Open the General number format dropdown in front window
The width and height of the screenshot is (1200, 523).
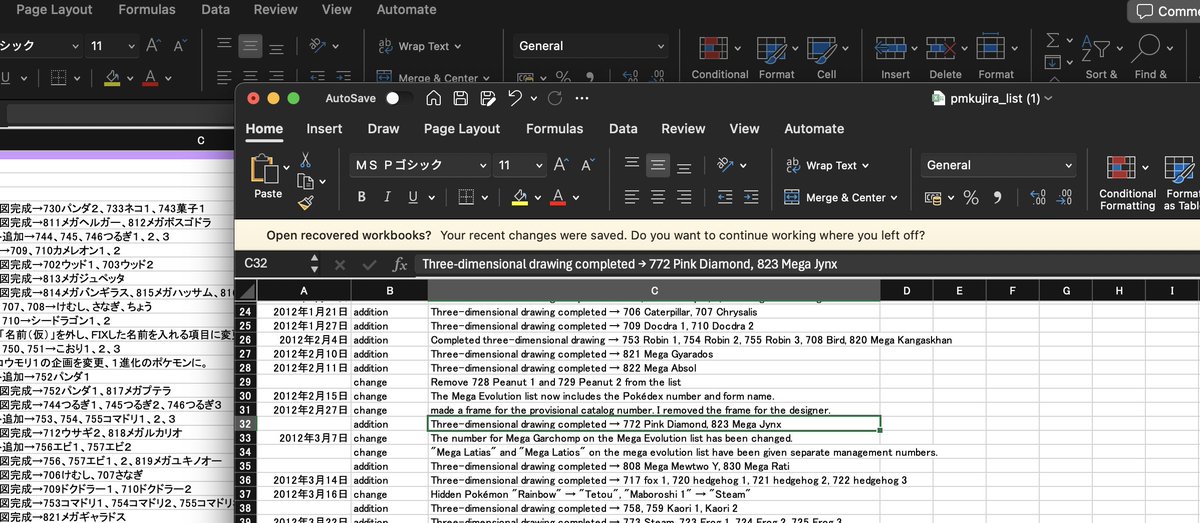[x=999, y=165]
